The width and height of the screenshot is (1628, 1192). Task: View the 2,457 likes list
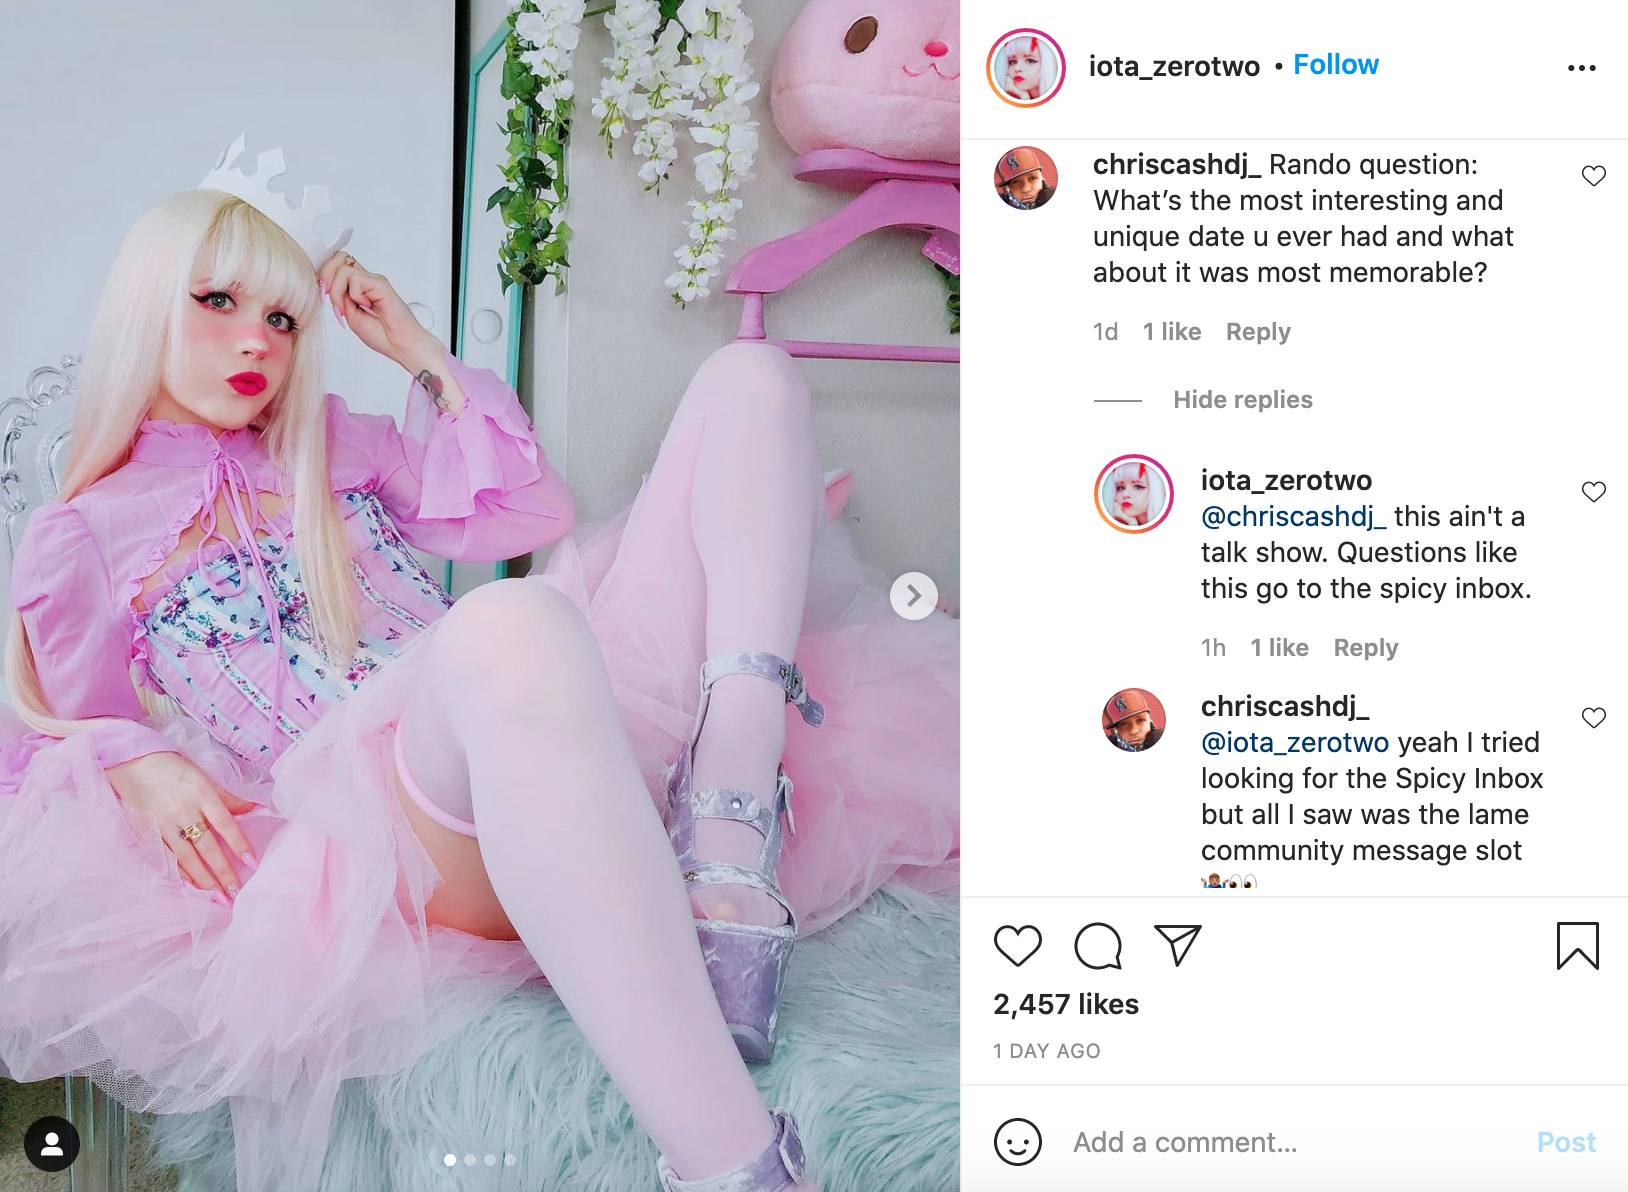pos(1066,1004)
